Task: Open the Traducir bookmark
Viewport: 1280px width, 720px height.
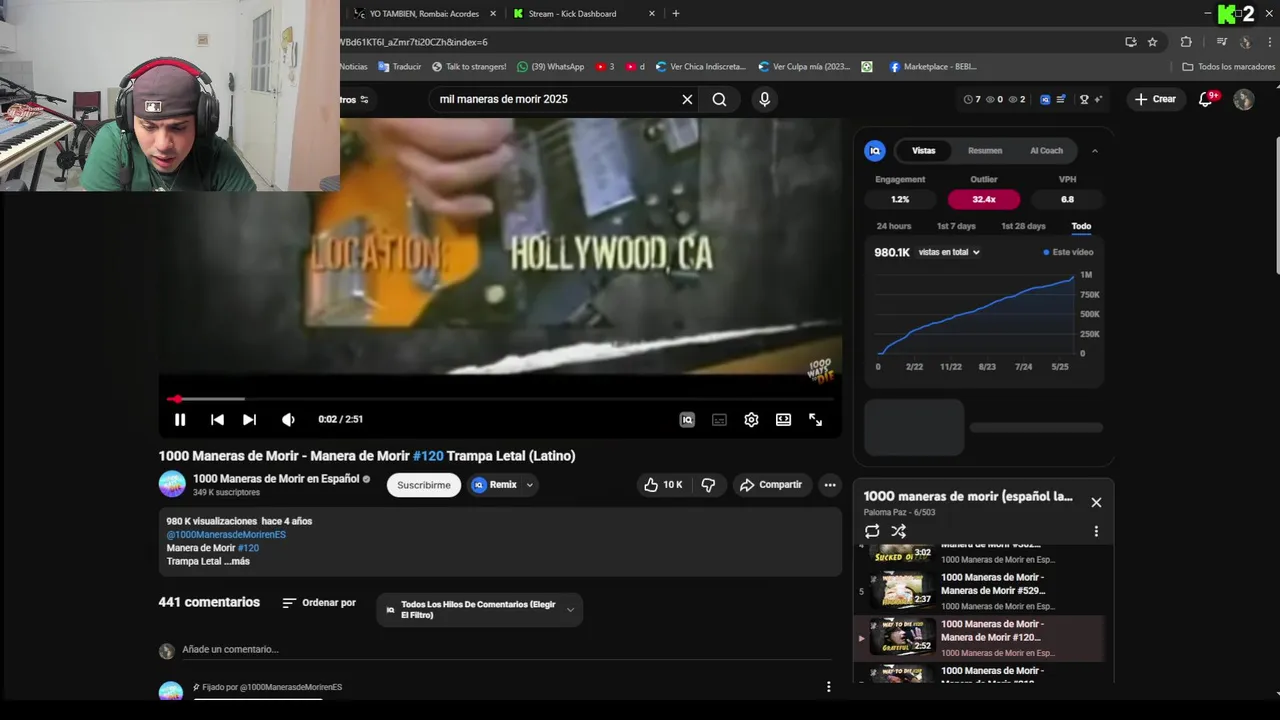Action: 400,67
